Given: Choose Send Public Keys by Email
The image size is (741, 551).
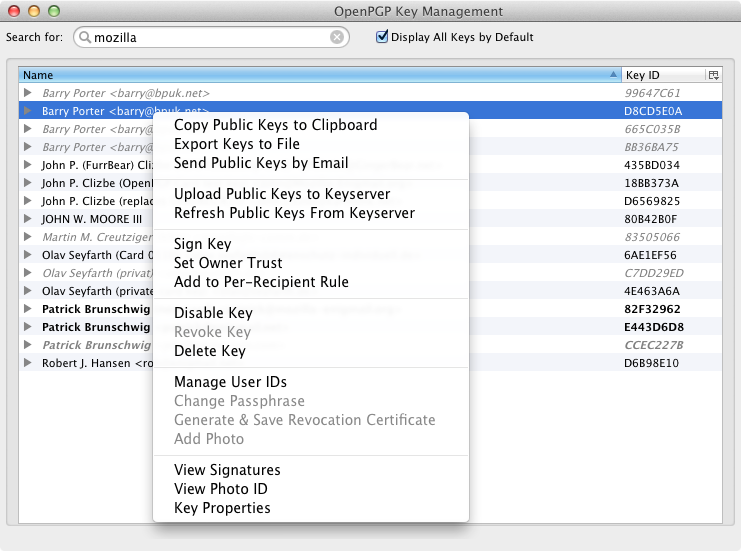Looking at the screenshot, I should [261, 163].
